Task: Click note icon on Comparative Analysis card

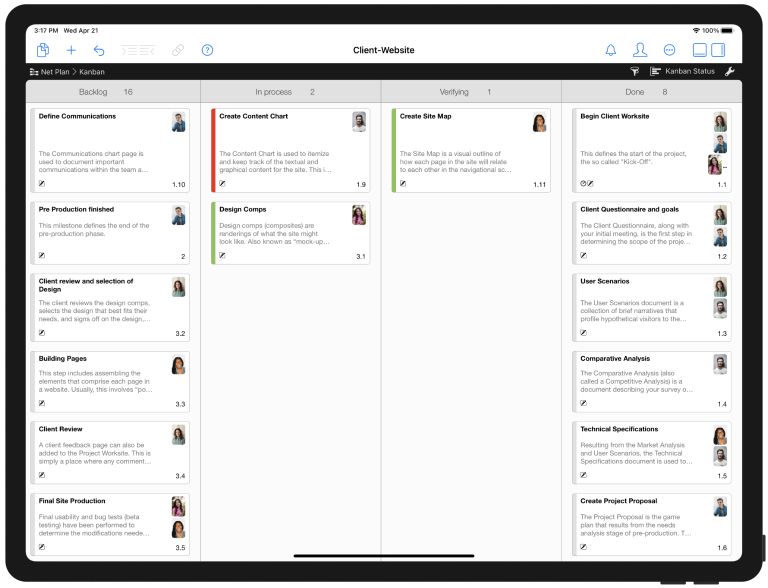Action: click(583, 403)
